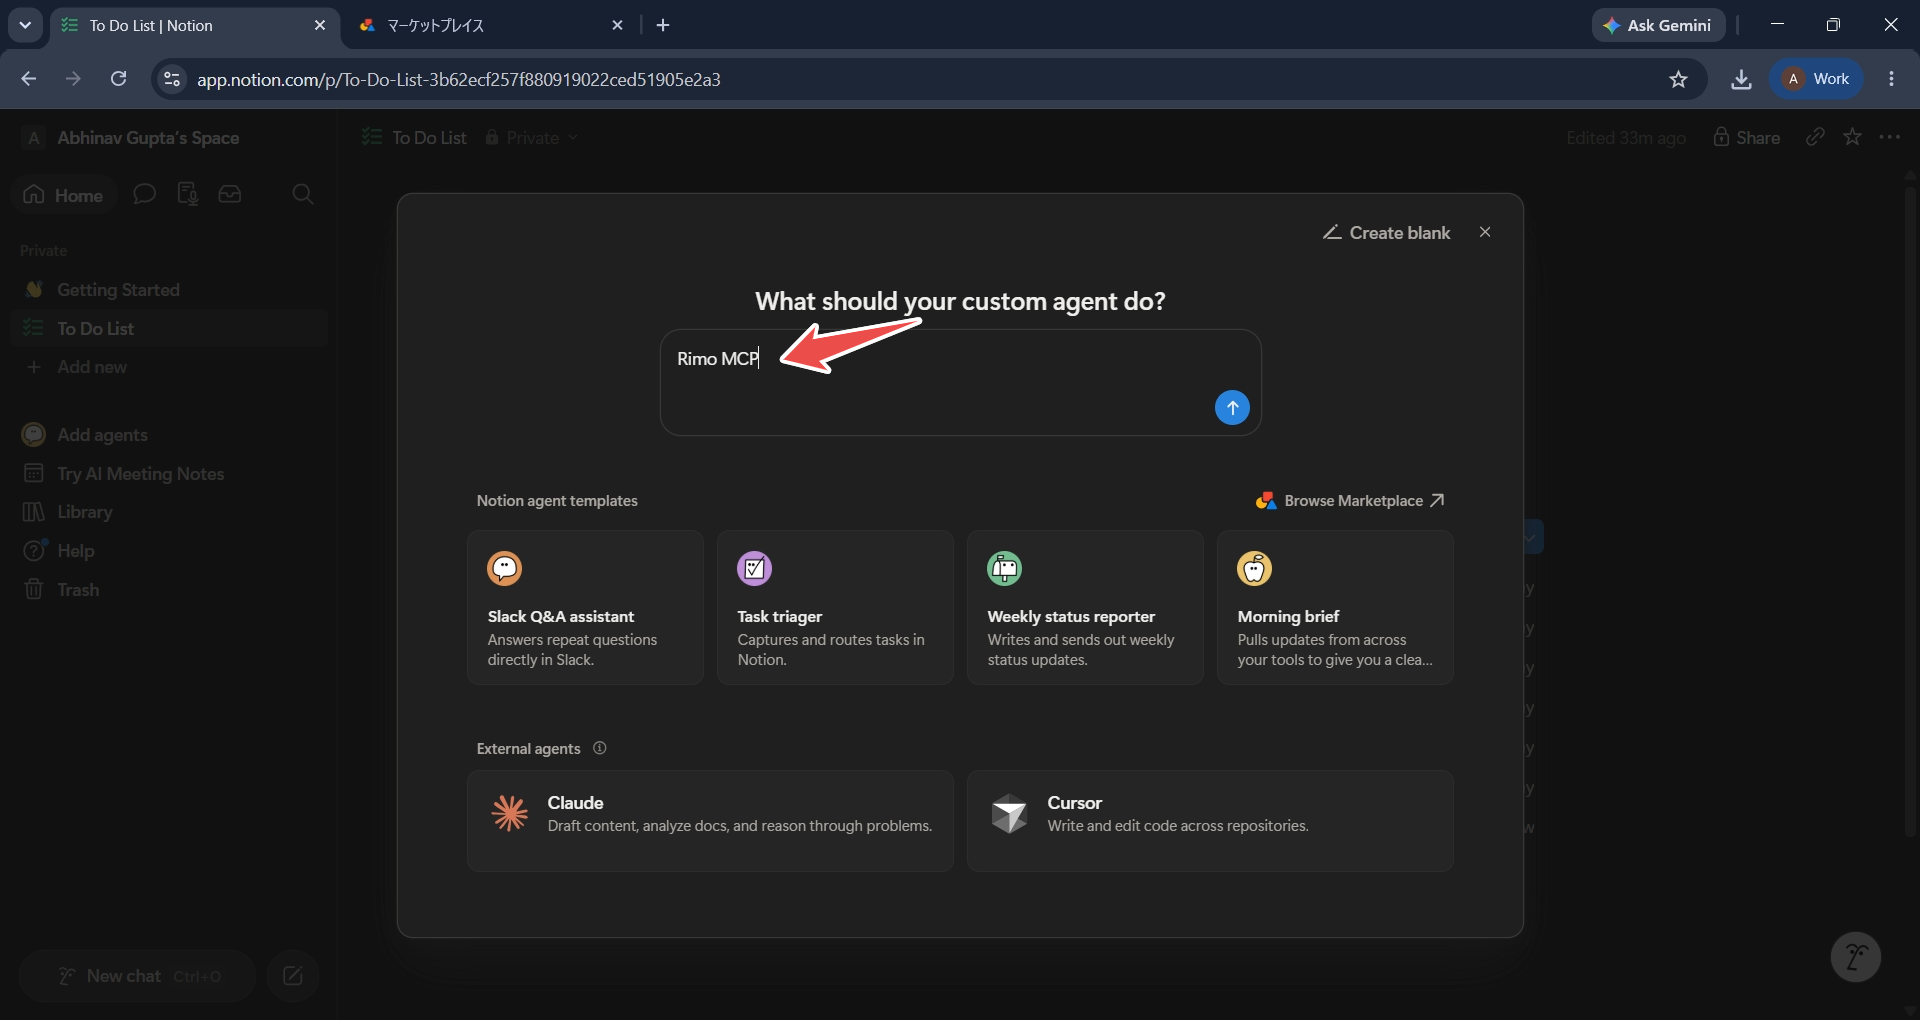
Task: Select the Claude external agent
Action: point(710,820)
